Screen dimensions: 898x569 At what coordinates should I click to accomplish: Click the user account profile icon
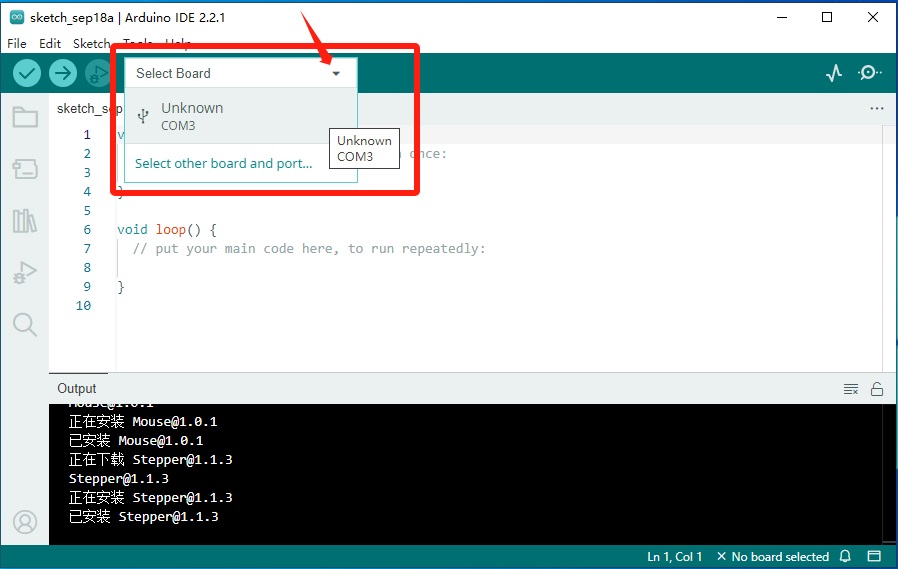click(x=25, y=522)
